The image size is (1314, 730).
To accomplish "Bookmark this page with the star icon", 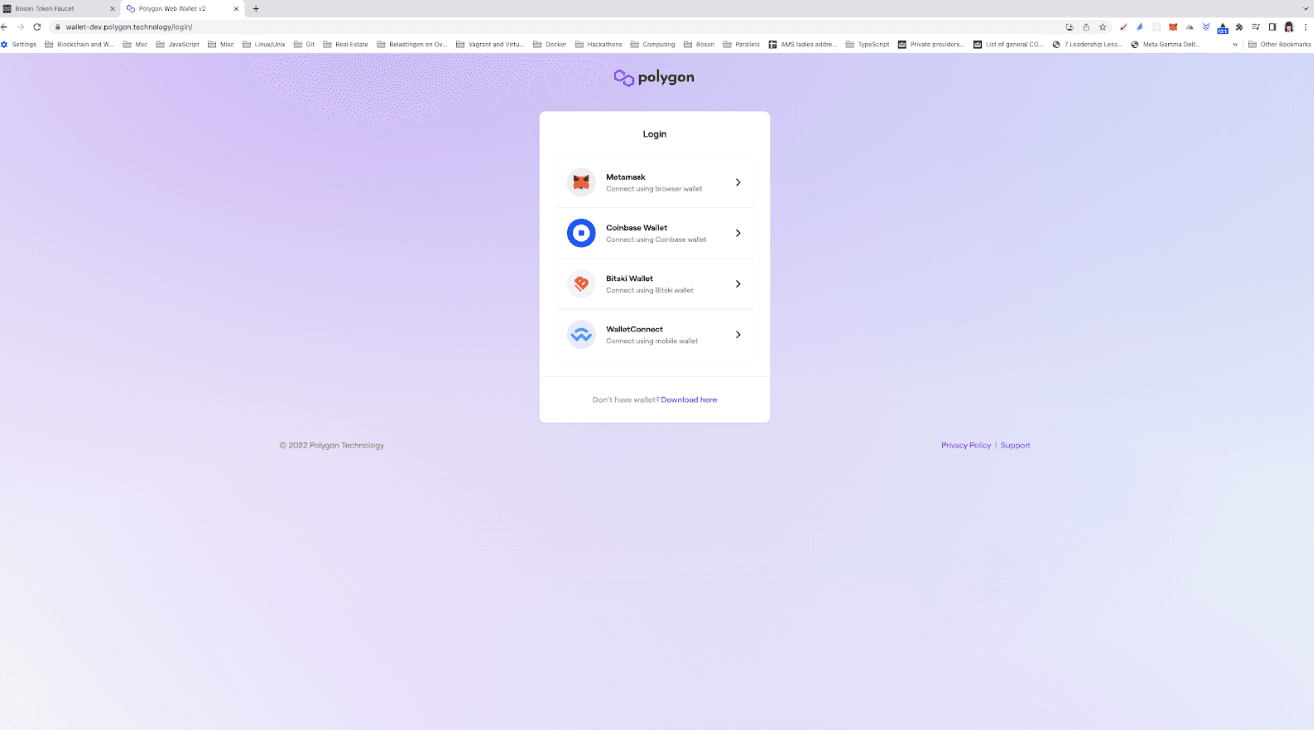I will pyautogui.click(x=1103, y=27).
